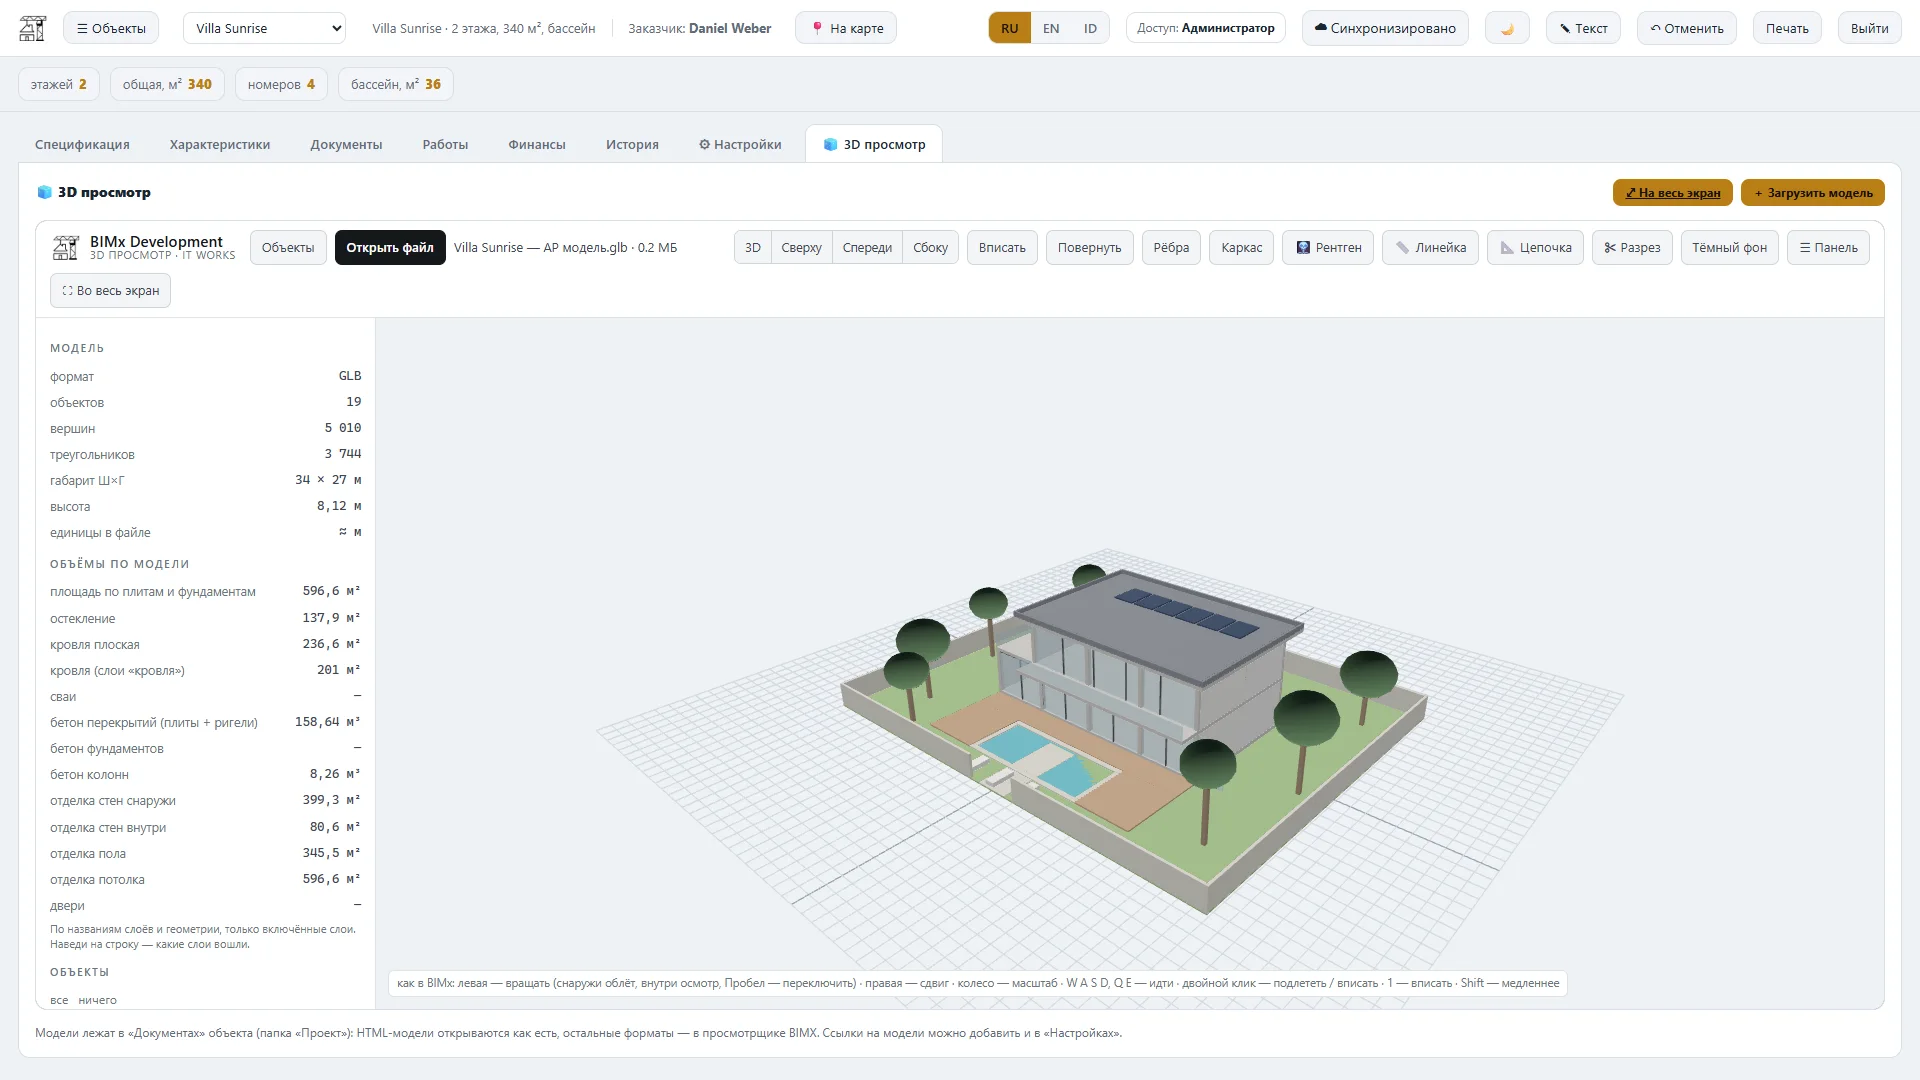1920x1080 pixels.
Task: Activate the Разрез section cut tool
Action: (x=1632, y=248)
